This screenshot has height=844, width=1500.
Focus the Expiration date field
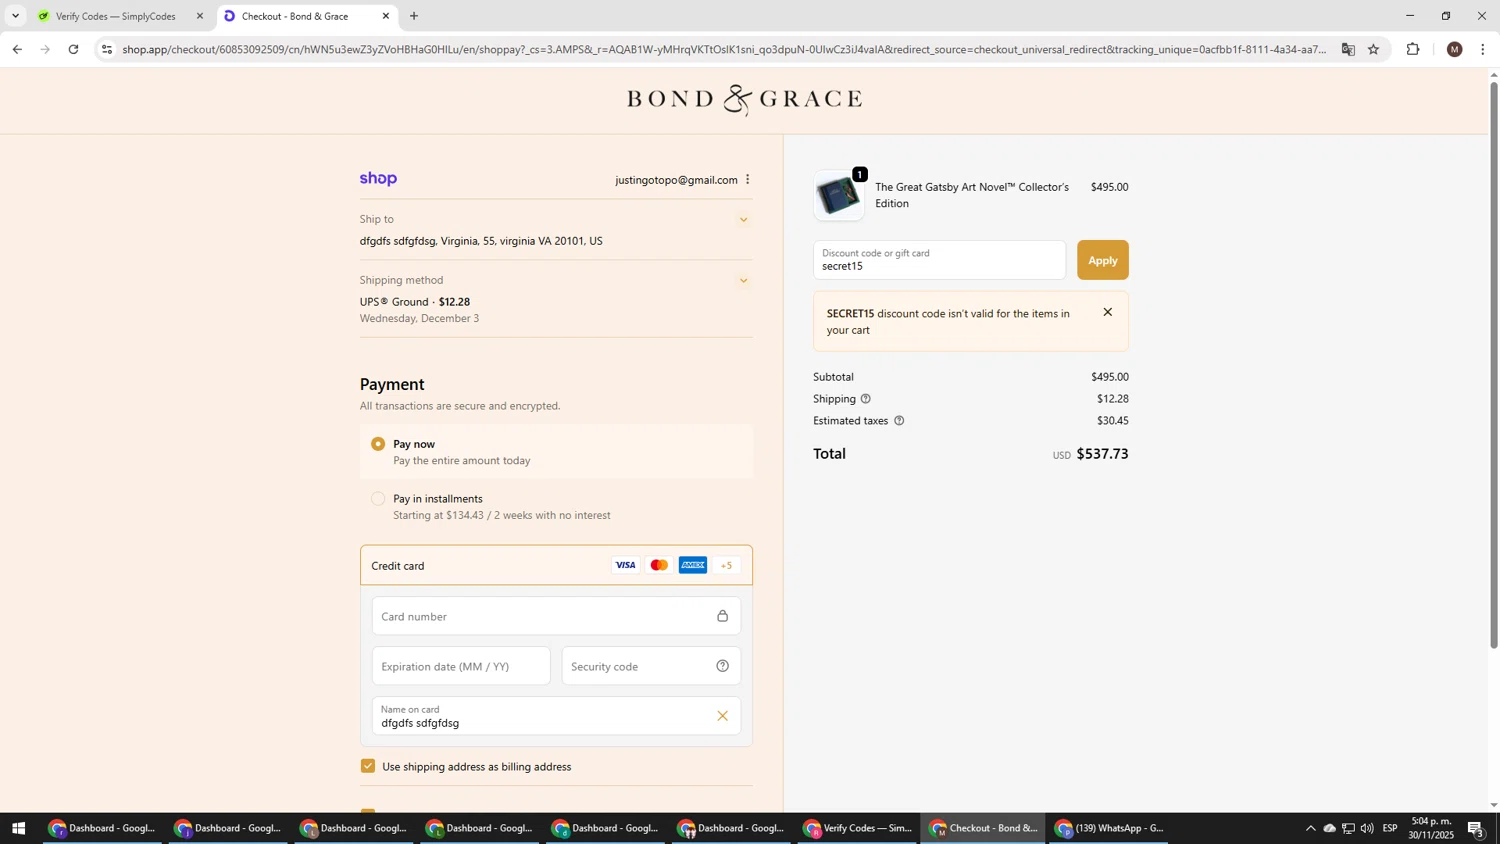pos(461,666)
